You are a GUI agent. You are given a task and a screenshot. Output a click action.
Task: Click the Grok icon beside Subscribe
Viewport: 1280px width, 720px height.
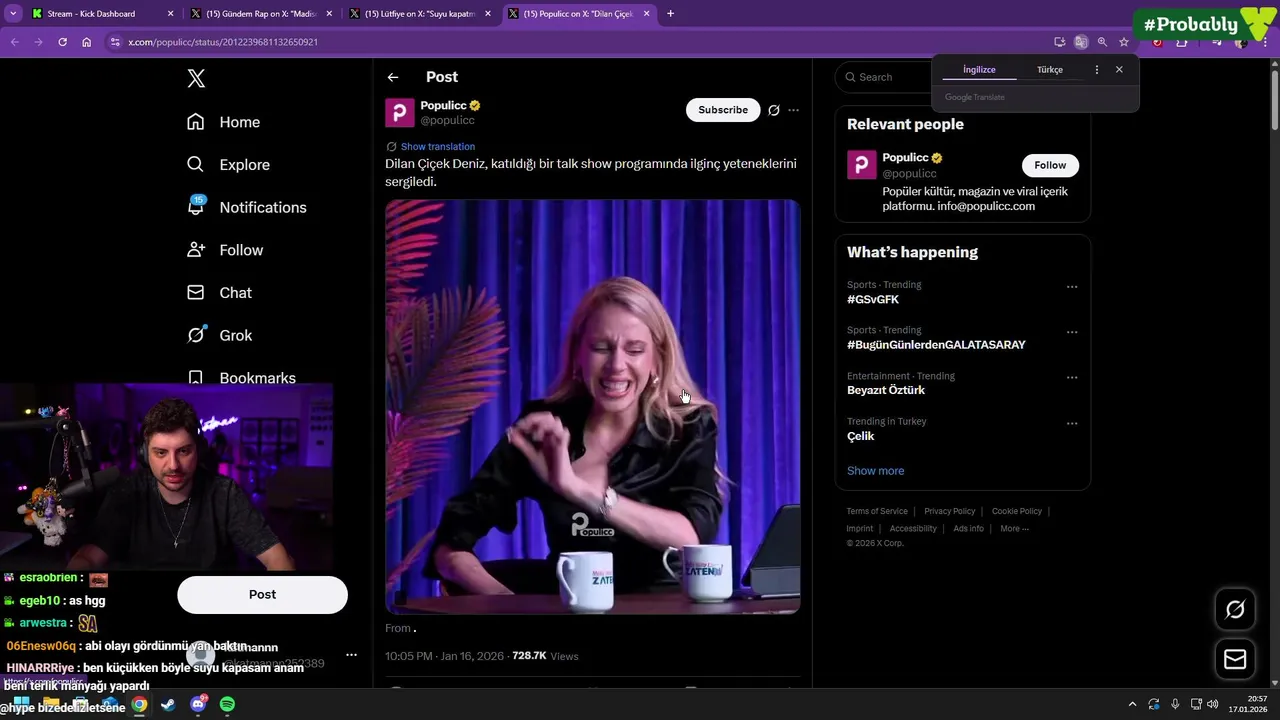773,110
